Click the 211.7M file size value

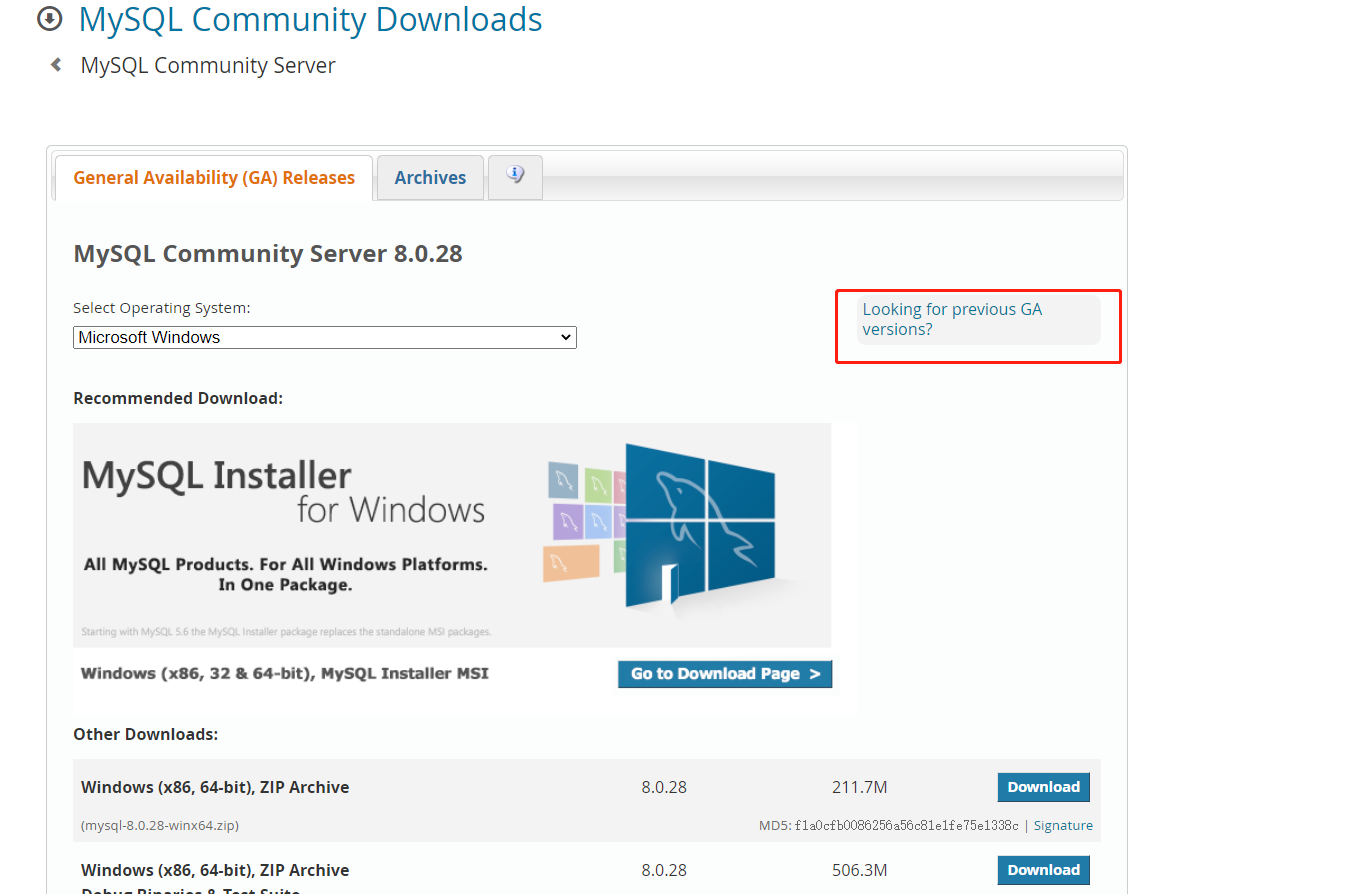tap(859, 787)
